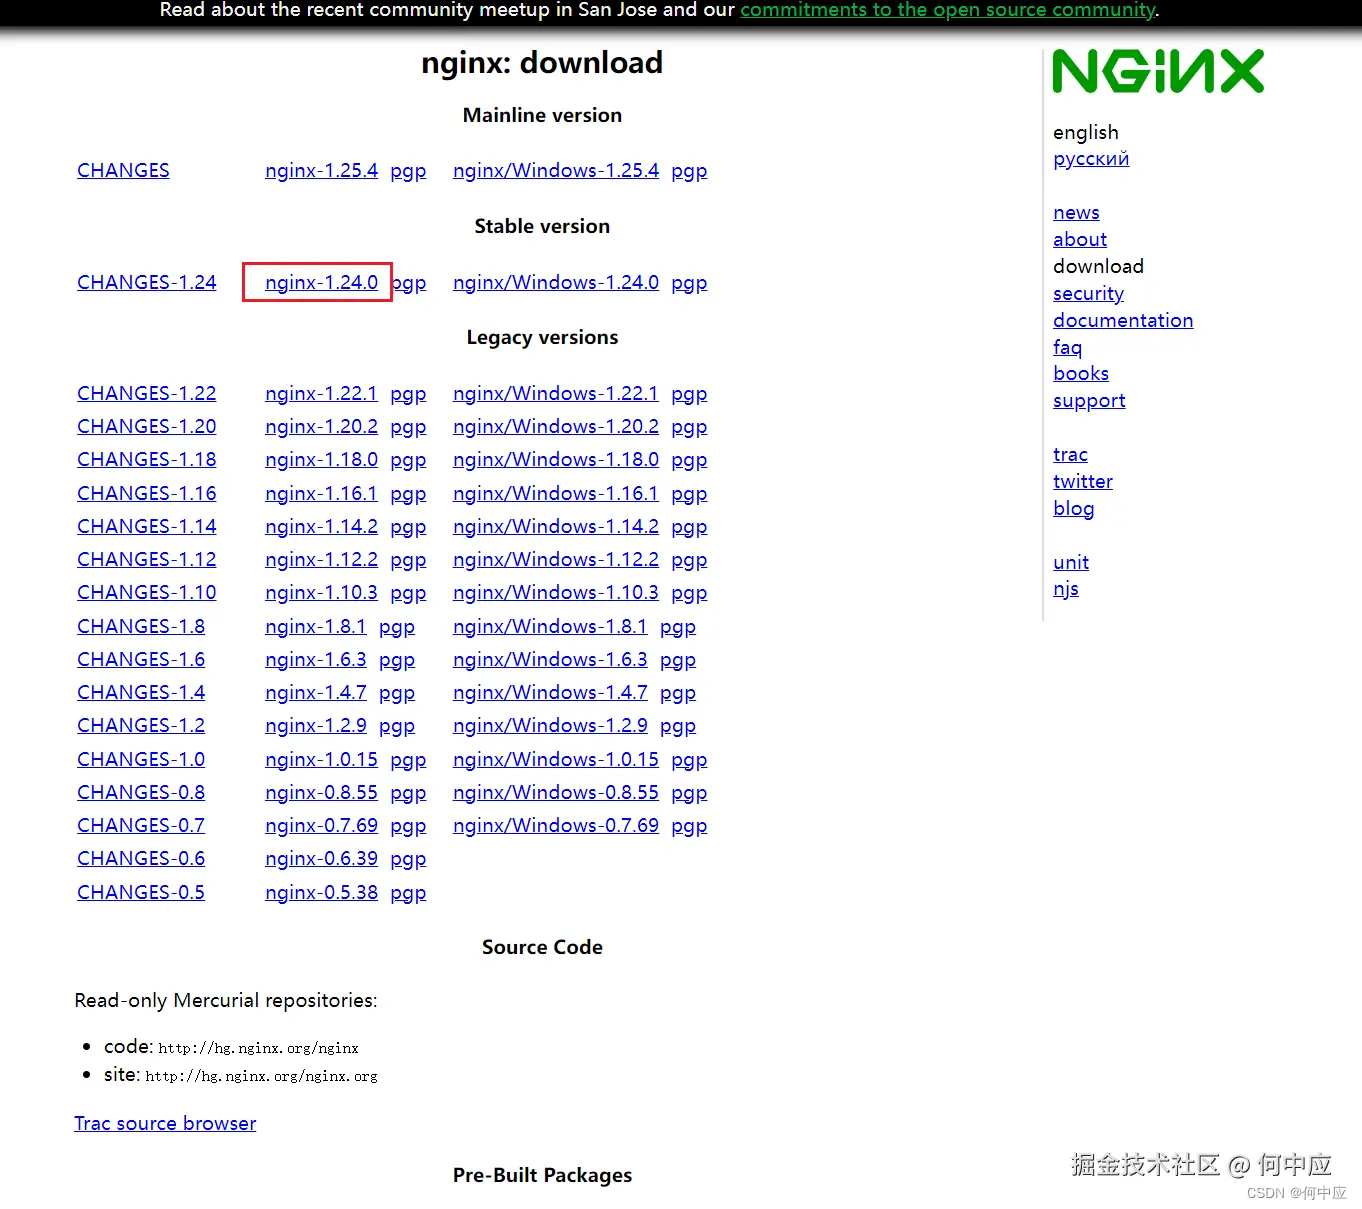Download nginx-1.20.2 source

[x=321, y=427]
